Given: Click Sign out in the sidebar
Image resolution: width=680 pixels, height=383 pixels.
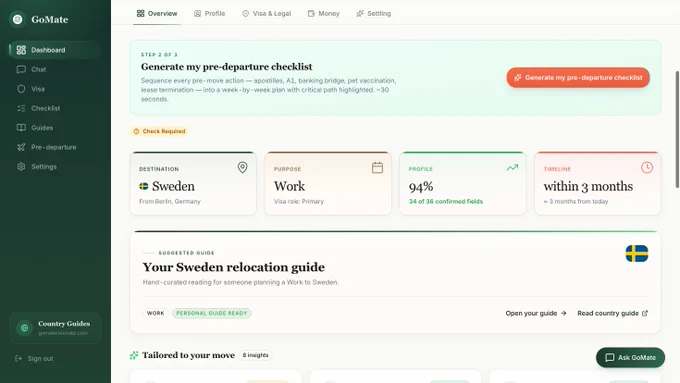Looking at the screenshot, I should 34,359.
